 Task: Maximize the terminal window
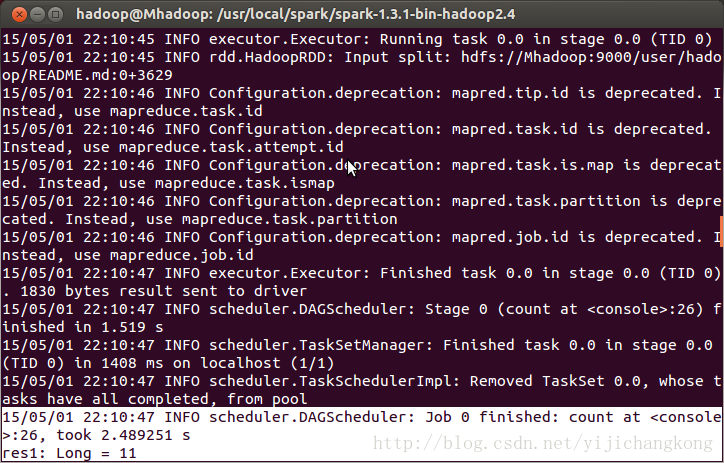point(55,15)
